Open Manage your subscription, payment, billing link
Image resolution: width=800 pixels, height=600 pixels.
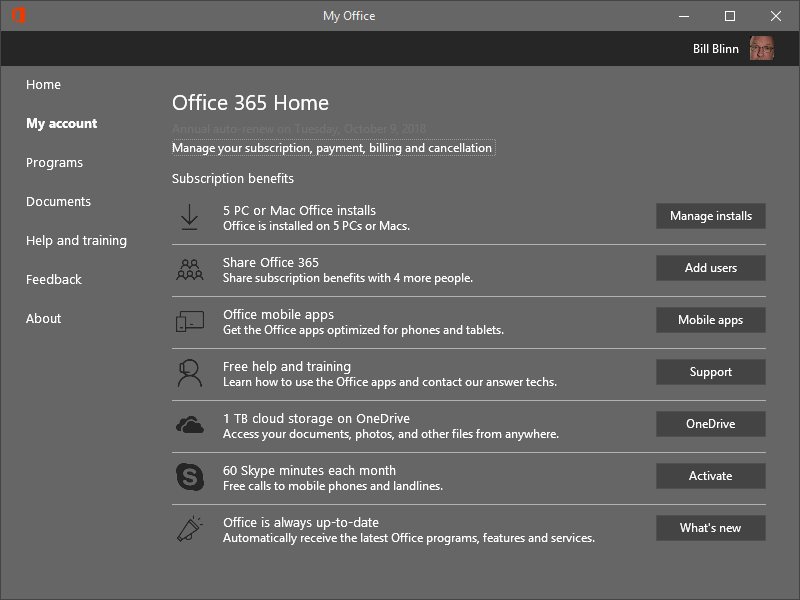tap(333, 148)
